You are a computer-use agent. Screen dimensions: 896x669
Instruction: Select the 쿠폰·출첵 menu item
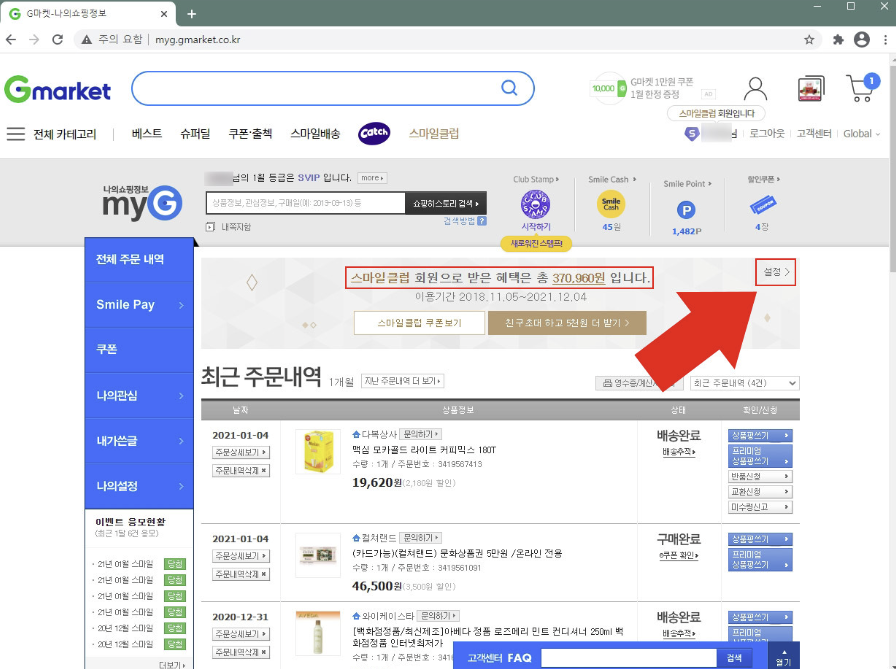[250, 134]
